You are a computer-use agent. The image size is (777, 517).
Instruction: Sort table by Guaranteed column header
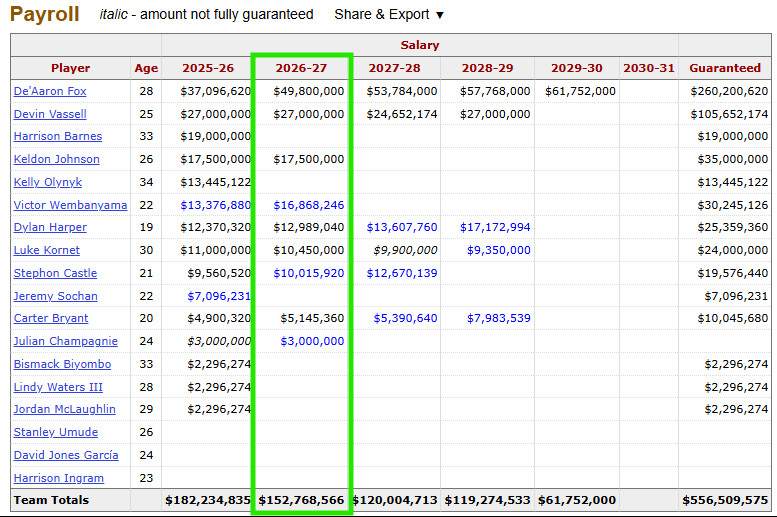click(724, 68)
